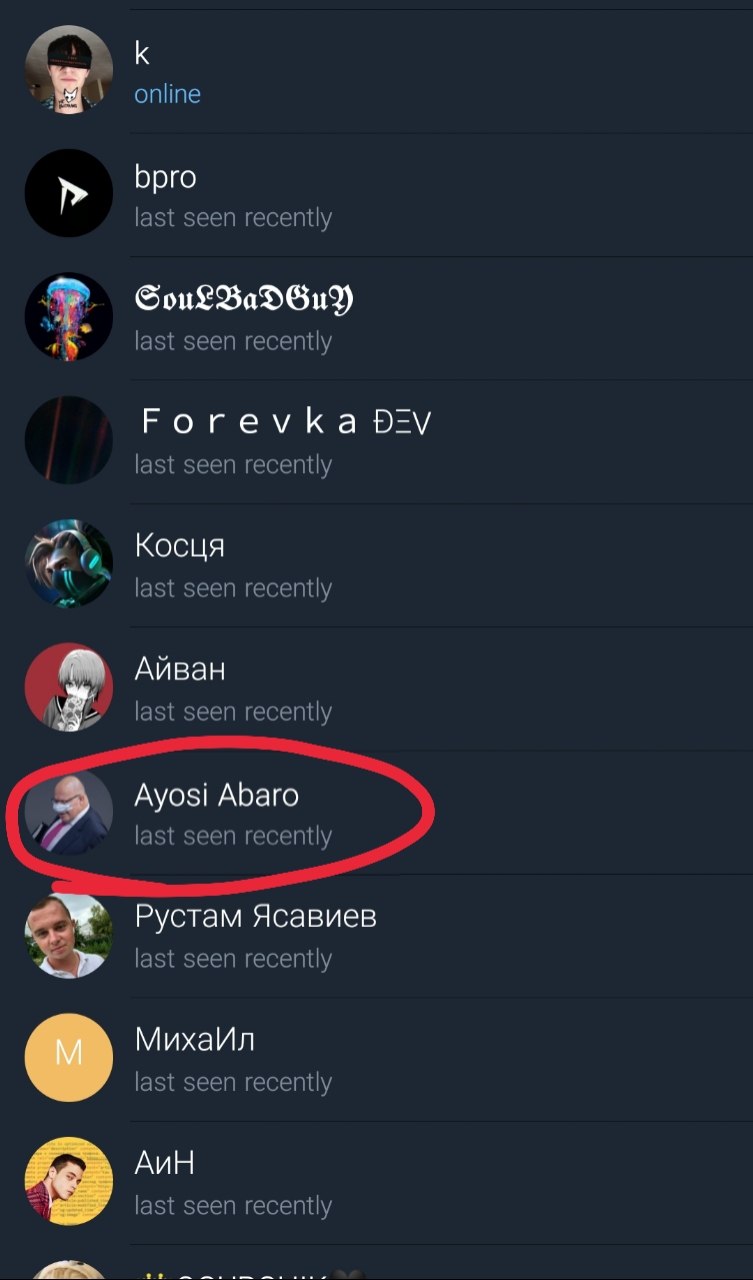753x1280 pixels.
Task: Open Ayosi Abaro circled avatar photo
Action: (68, 811)
